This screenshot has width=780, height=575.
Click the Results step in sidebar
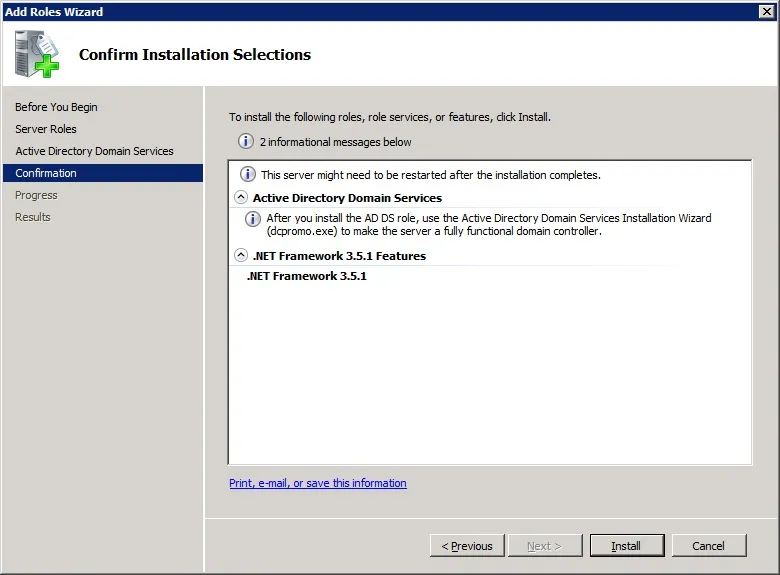click(x=33, y=217)
